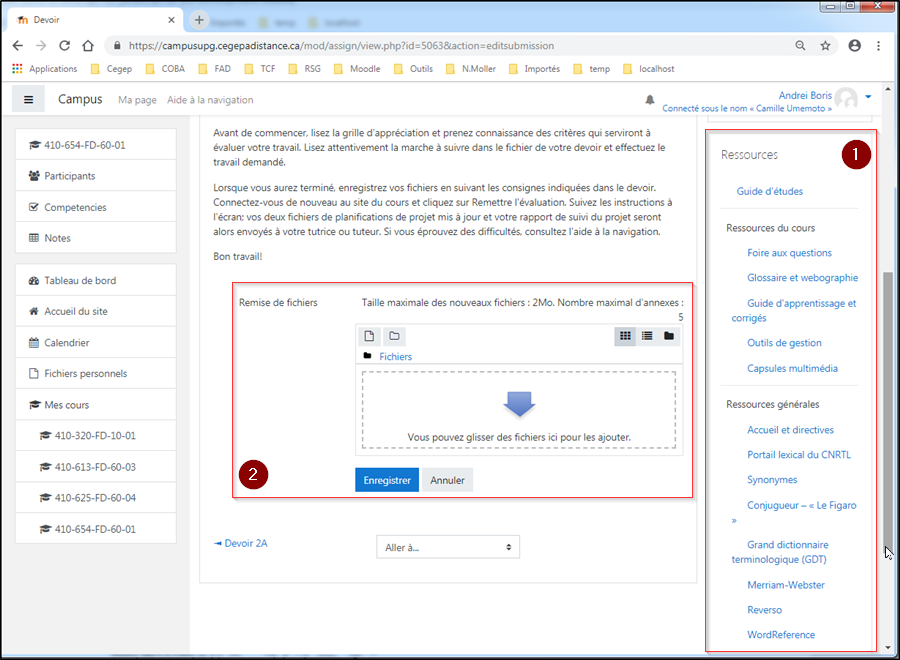This screenshot has height=660, width=900.
Task: Click the hamburger menu toggle button
Action: (28, 100)
